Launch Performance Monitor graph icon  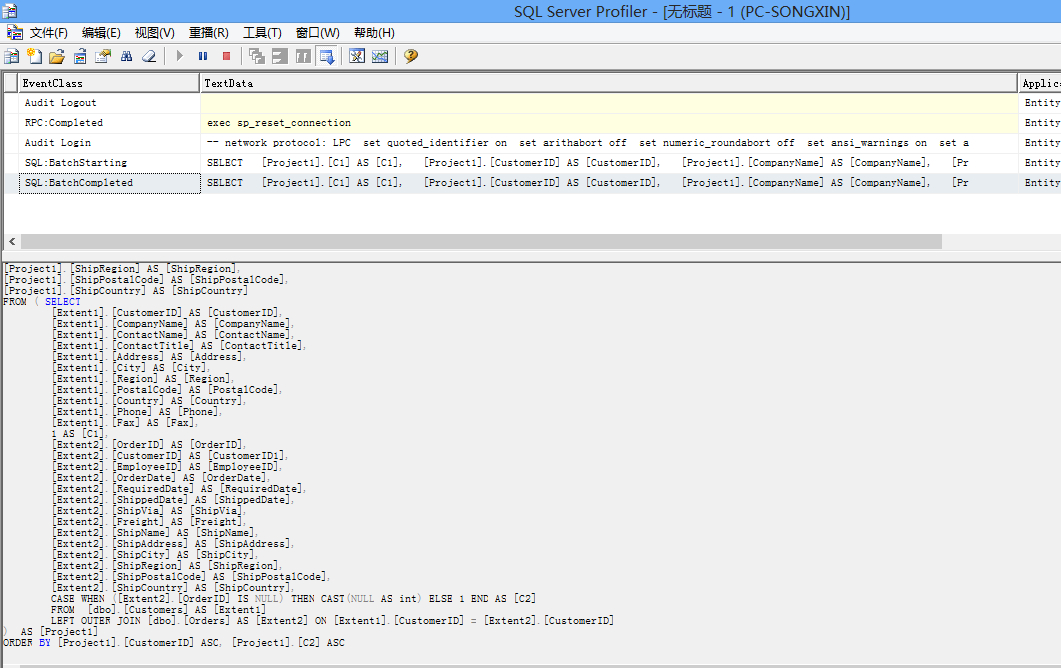click(x=380, y=56)
